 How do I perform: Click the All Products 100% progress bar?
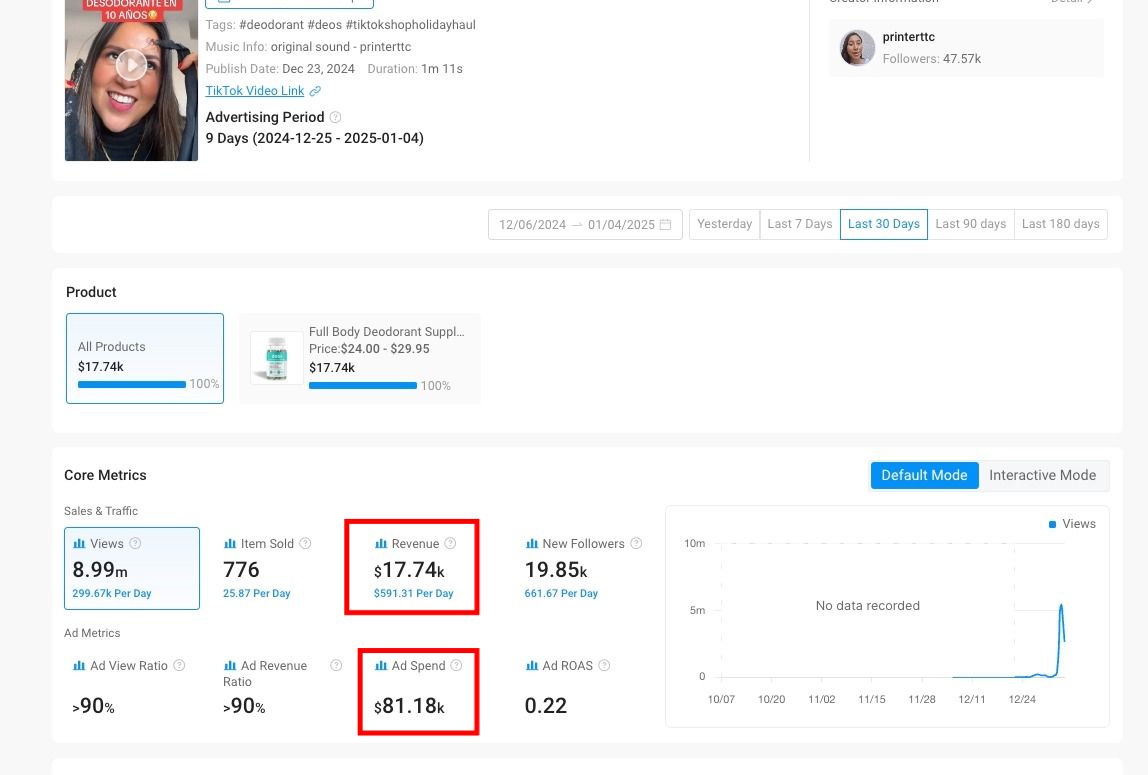[132, 384]
